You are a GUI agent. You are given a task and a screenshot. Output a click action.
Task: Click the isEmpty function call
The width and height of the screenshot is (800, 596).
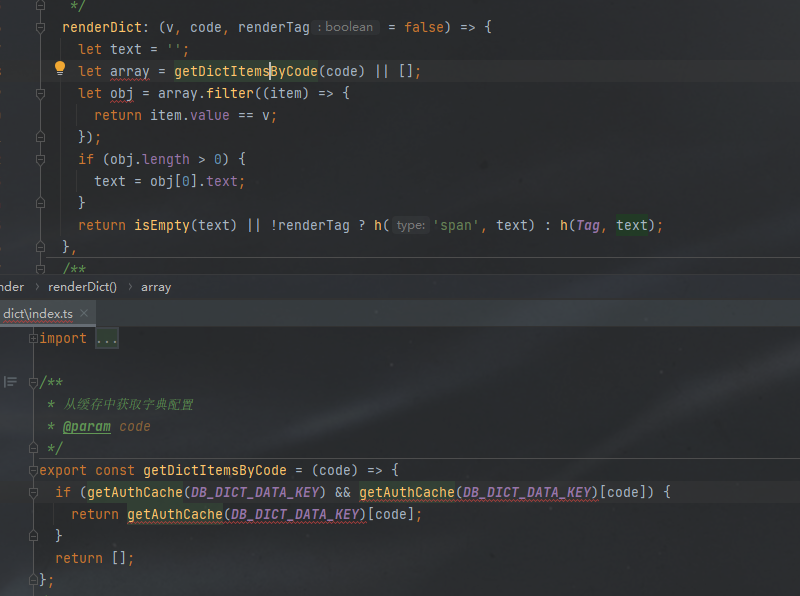(x=162, y=225)
